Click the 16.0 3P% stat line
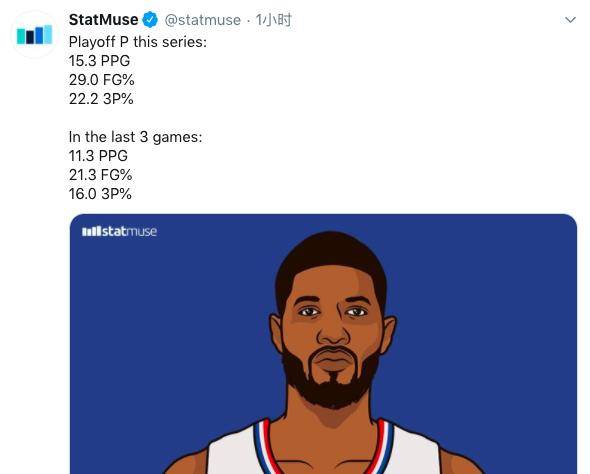This screenshot has height=474, width=590. tap(100, 194)
